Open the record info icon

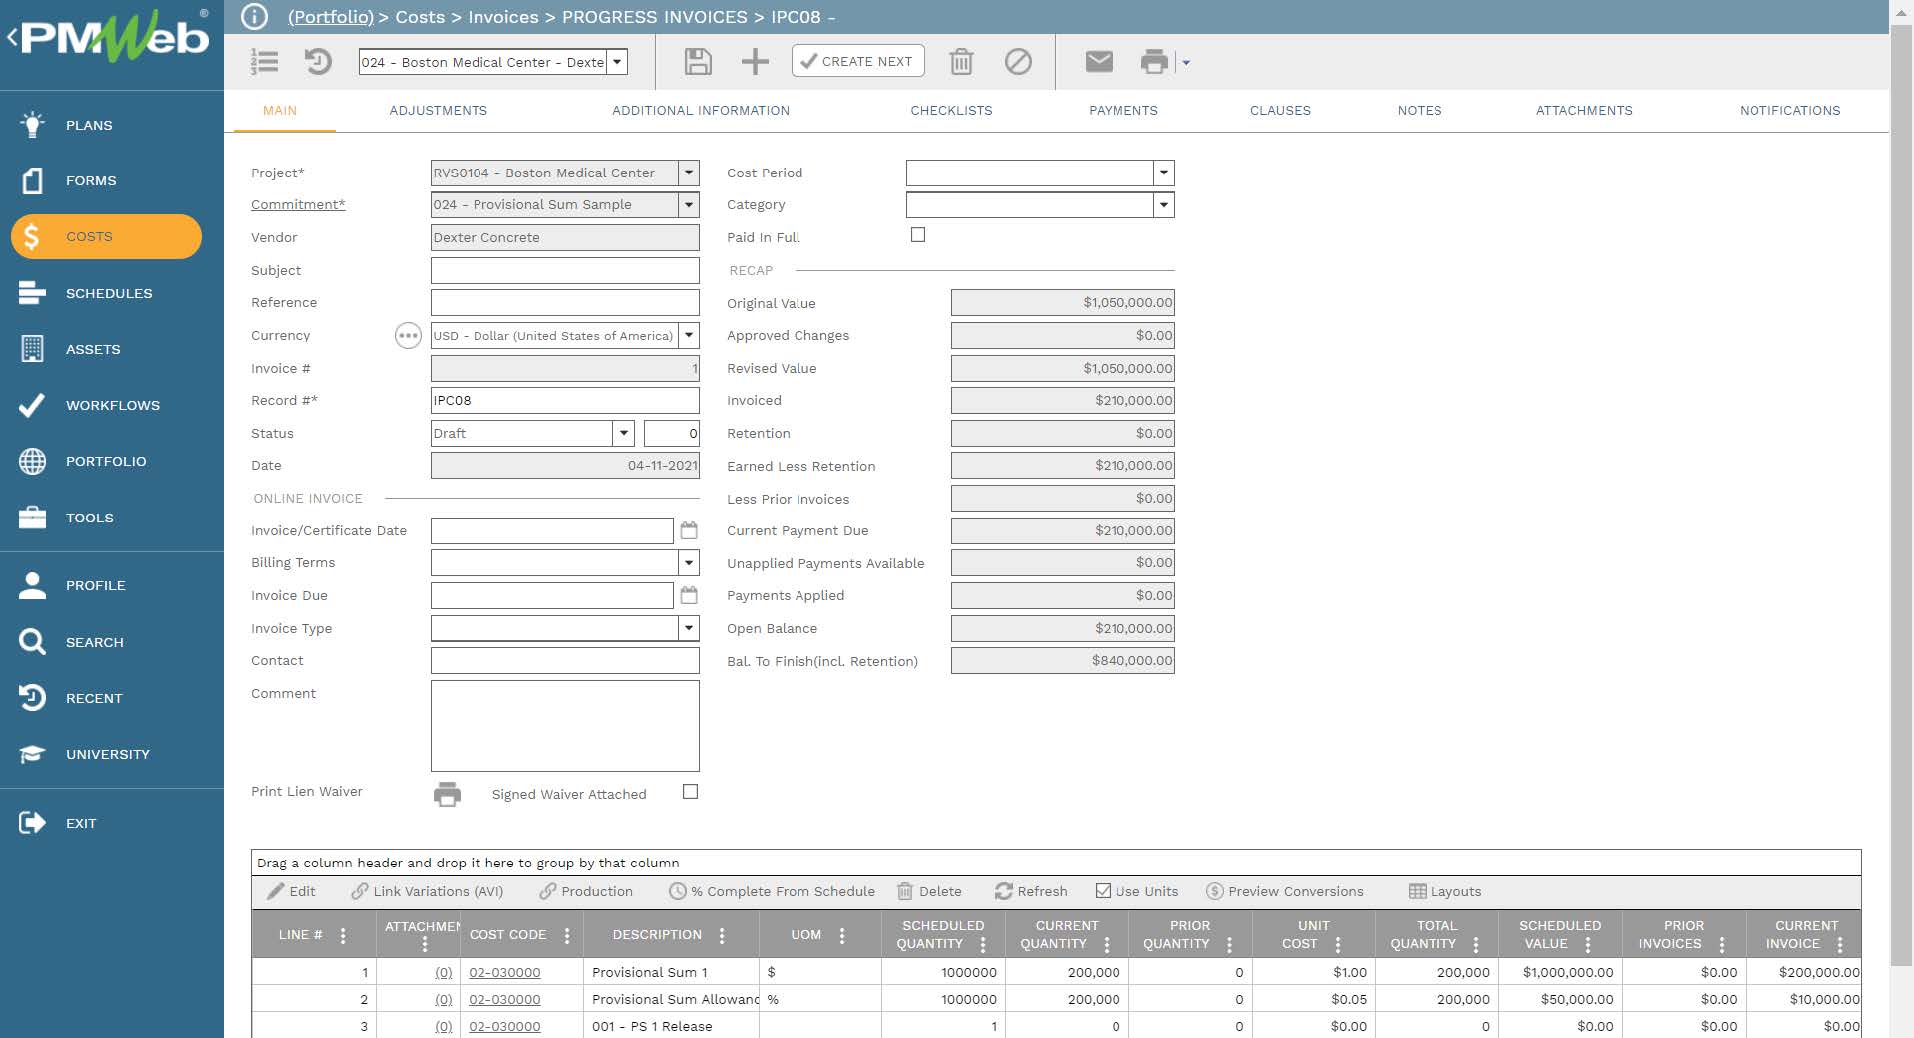254,16
